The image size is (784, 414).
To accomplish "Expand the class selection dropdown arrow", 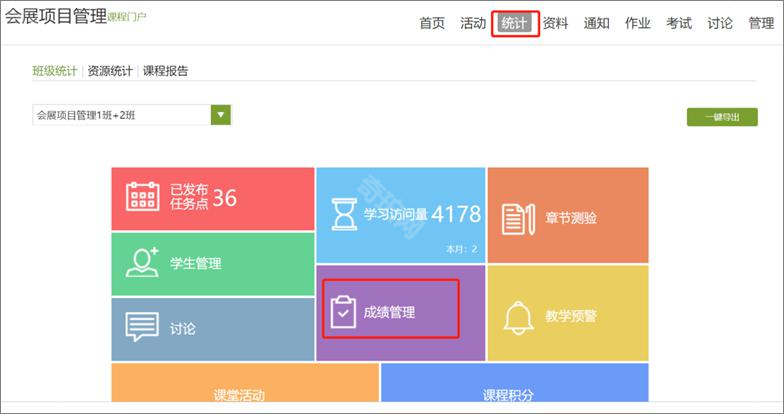I will (x=221, y=115).
